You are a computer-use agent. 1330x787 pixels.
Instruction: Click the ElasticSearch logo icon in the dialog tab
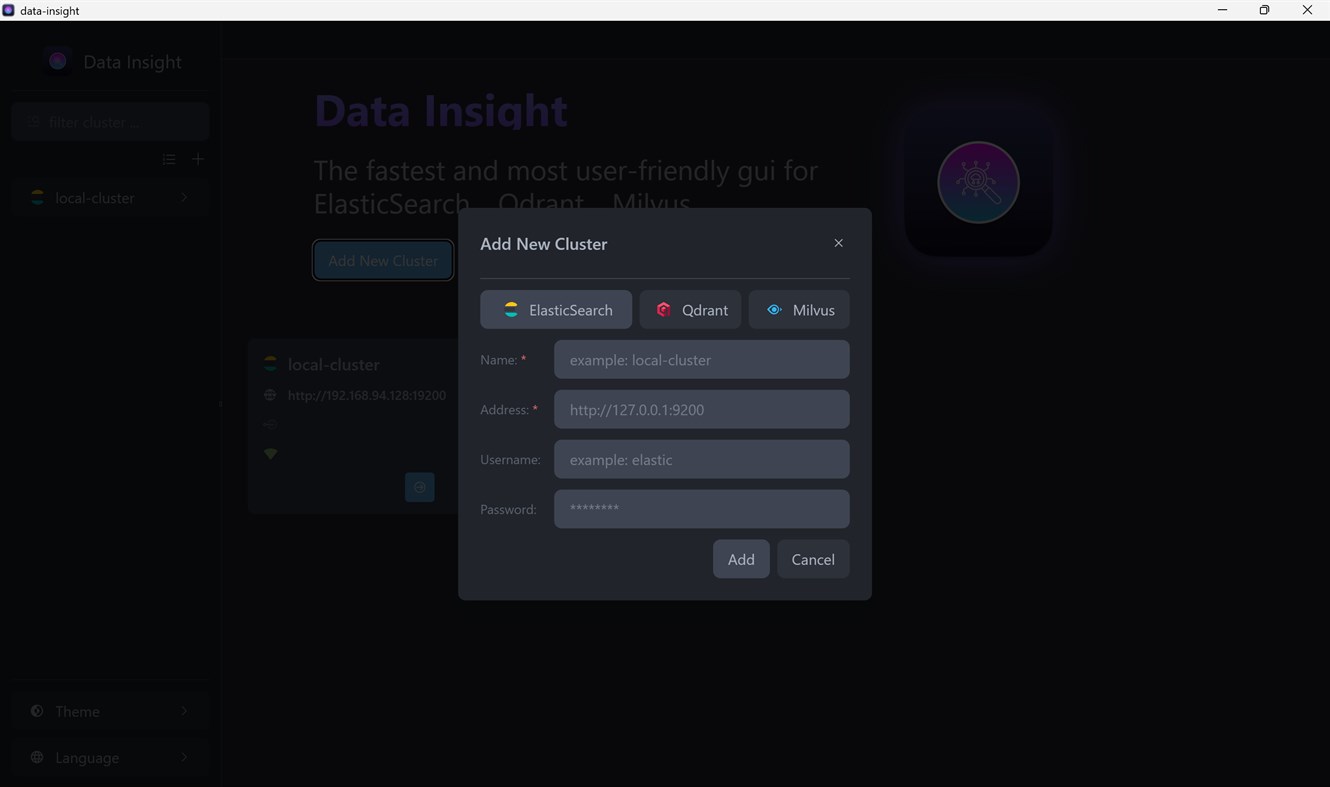[511, 310]
